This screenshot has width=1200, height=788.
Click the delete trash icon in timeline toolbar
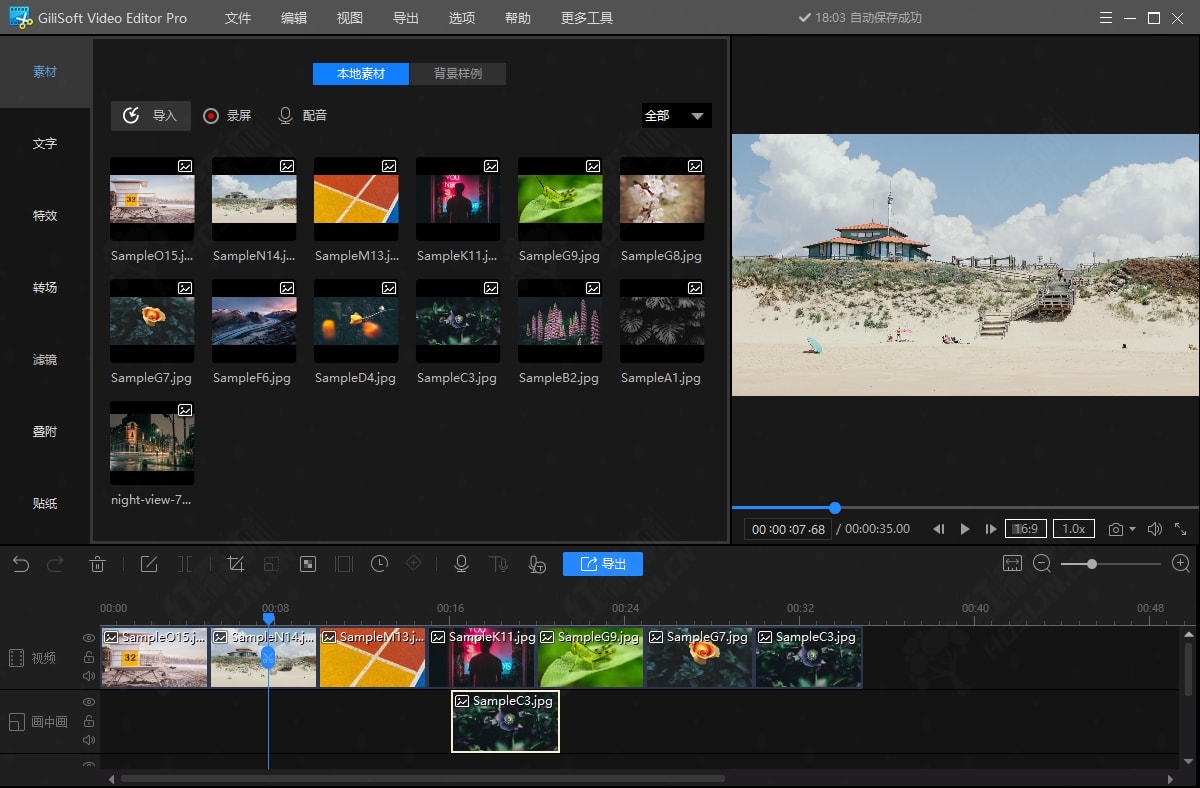[97, 565]
